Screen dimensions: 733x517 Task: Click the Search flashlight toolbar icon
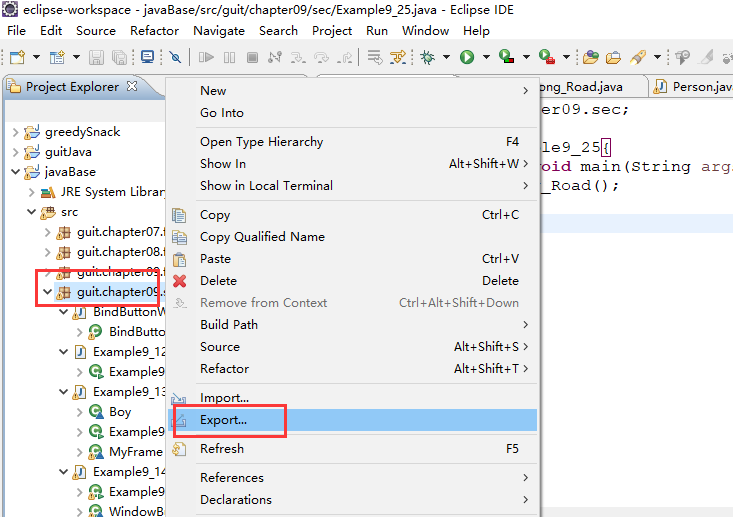(x=638, y=57)
